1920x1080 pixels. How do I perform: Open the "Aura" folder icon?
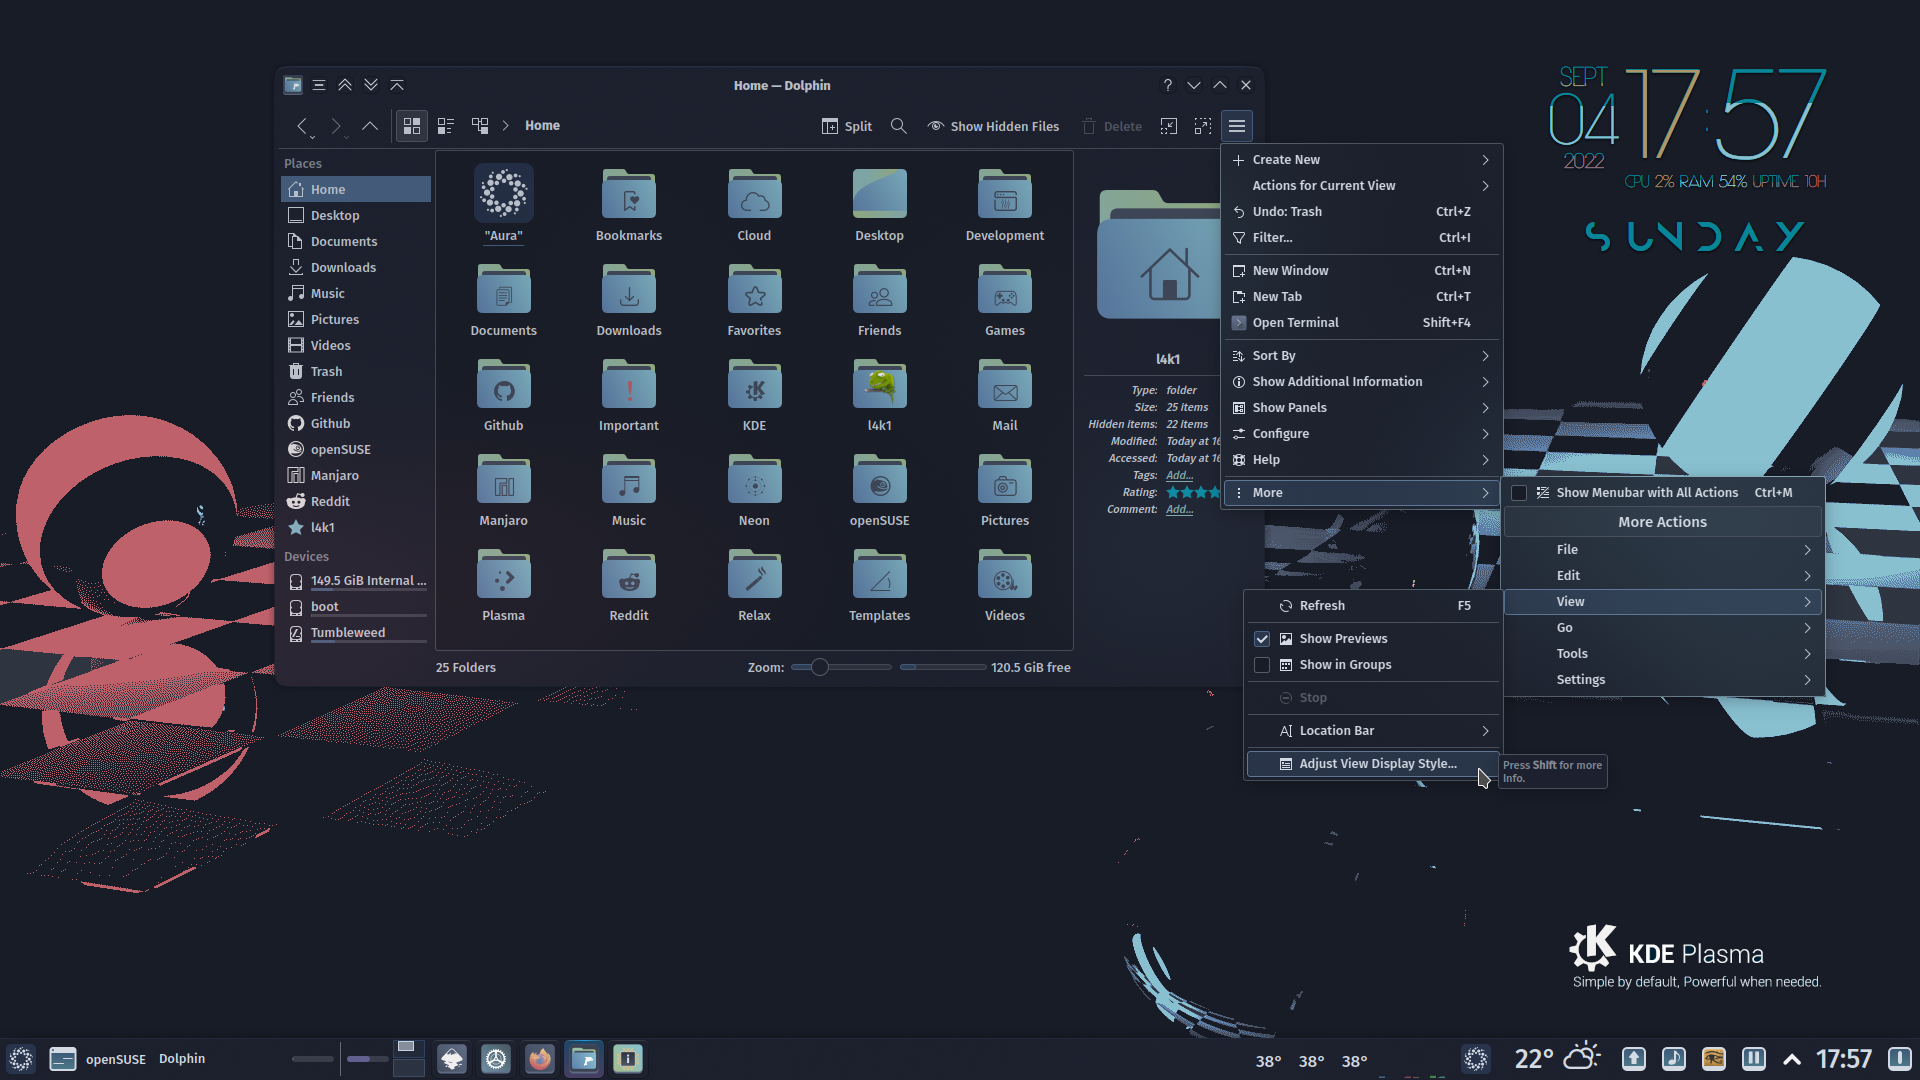point(504,194)
